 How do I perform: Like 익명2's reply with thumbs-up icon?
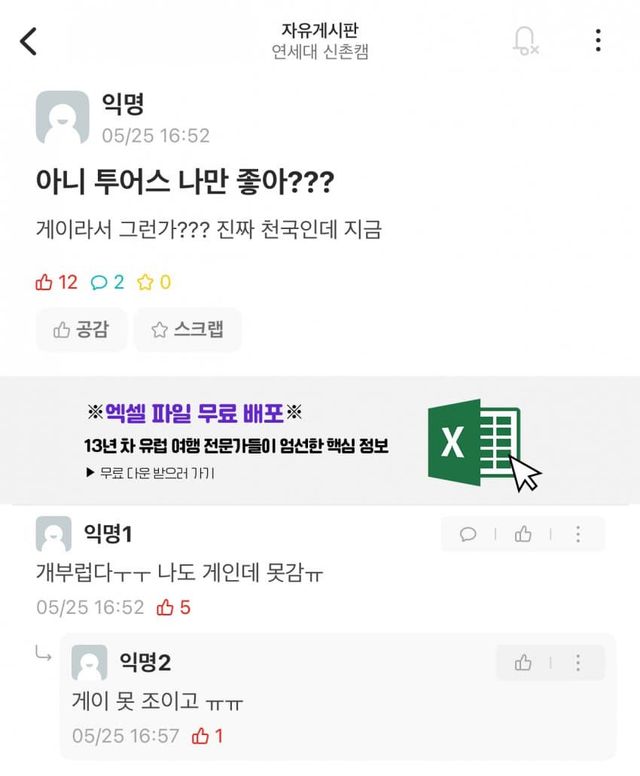523,662
